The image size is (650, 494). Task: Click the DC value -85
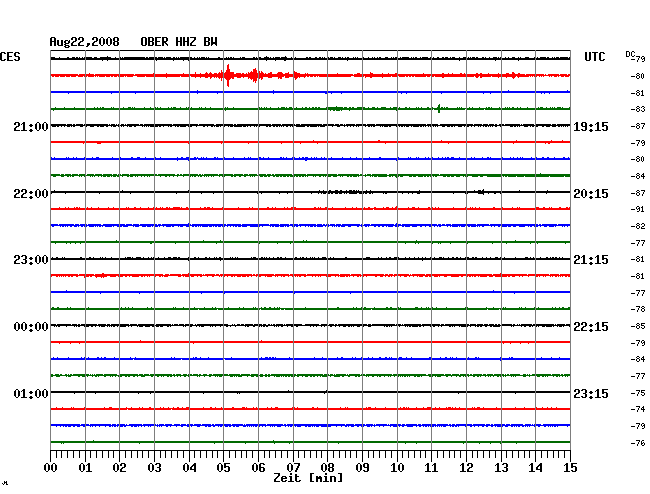638,327
